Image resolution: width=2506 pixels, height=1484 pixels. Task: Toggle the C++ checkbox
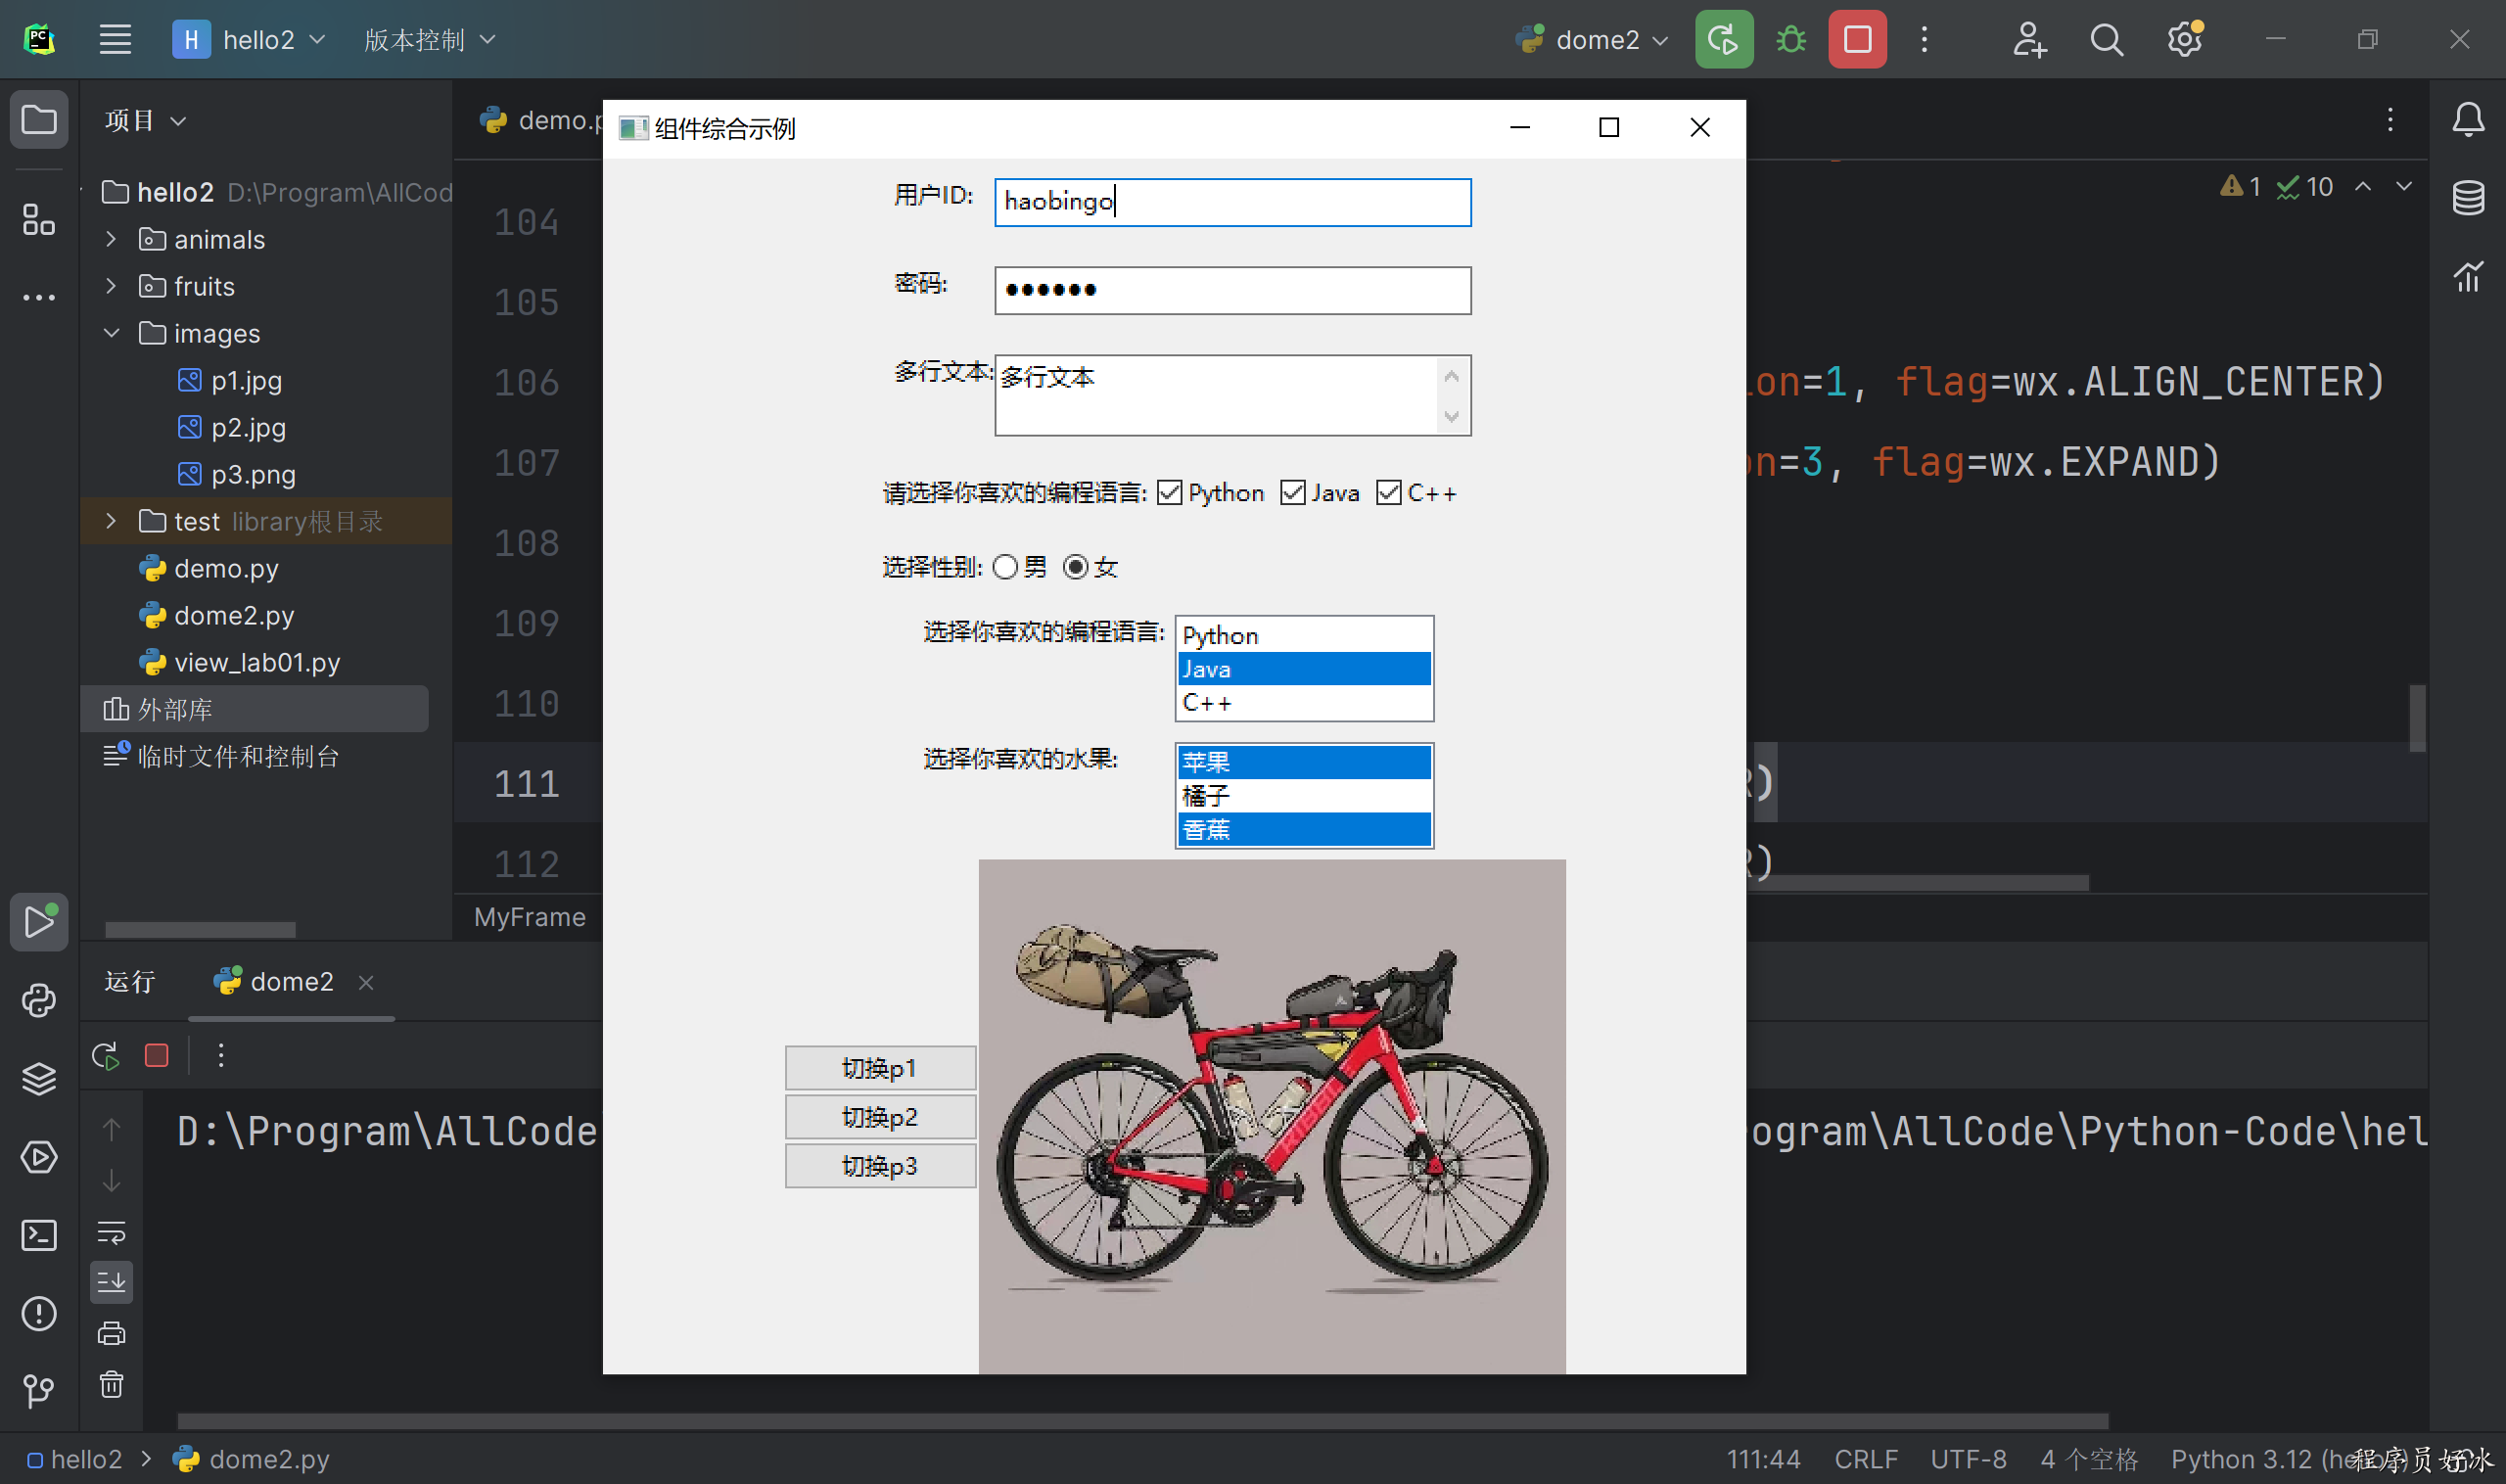coord(1388,493)
